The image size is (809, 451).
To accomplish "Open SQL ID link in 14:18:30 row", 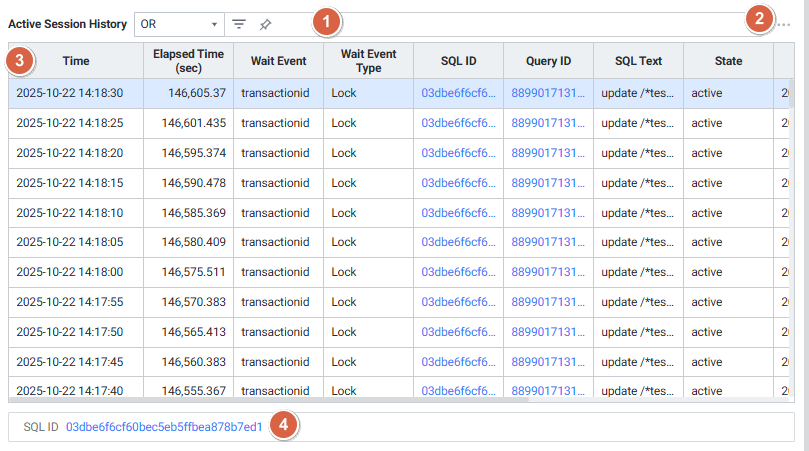I will pyautogui.click(x=457, y=93).
